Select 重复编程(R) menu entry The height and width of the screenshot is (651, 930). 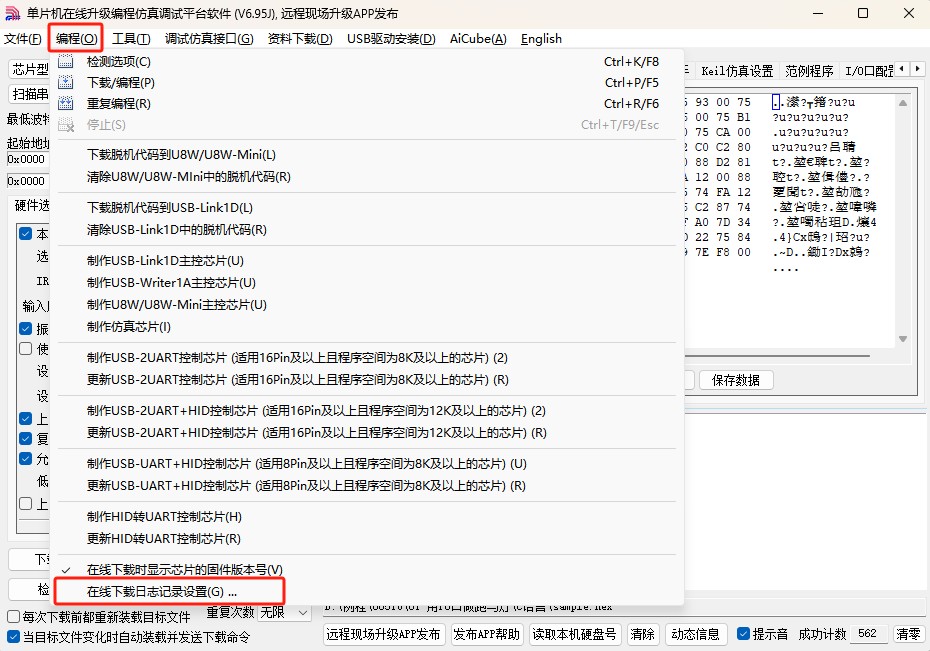point(367,104)
